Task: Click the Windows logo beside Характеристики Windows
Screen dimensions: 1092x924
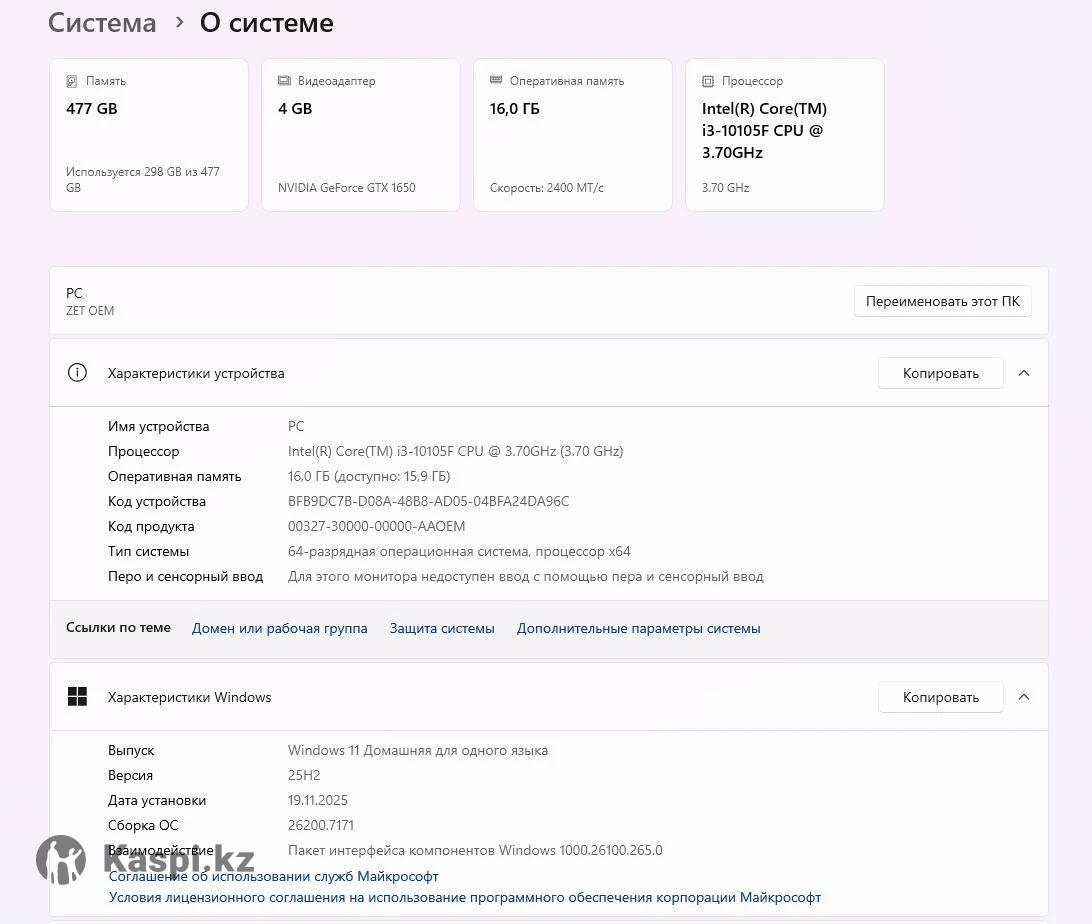Action: [x=77, y=697]
